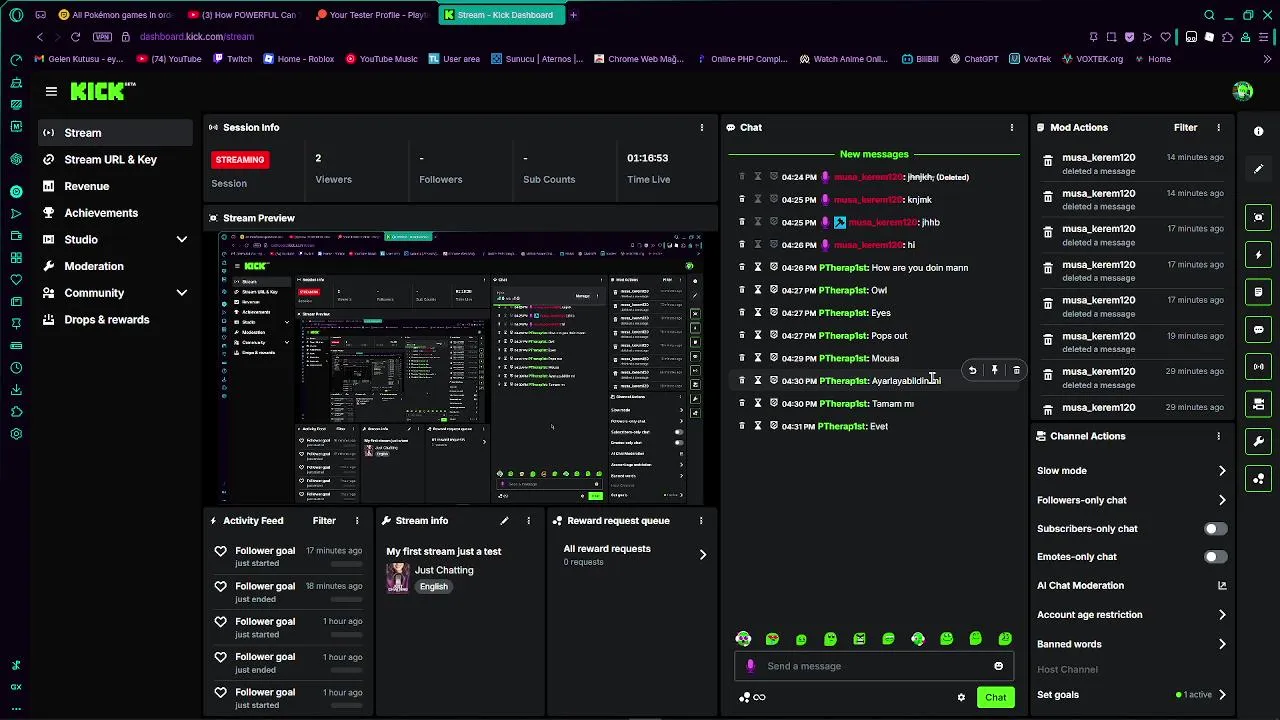The image size is (1280, 720).
Task: Open Session Info three-dot menu
Action: [x=701, y=128]
